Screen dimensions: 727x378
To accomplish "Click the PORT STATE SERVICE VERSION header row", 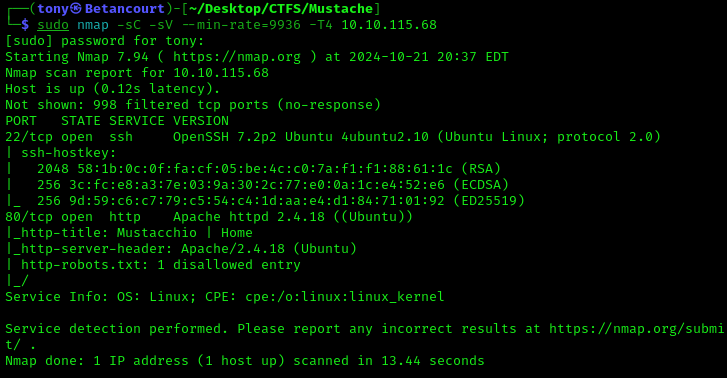I will (117, 121).
